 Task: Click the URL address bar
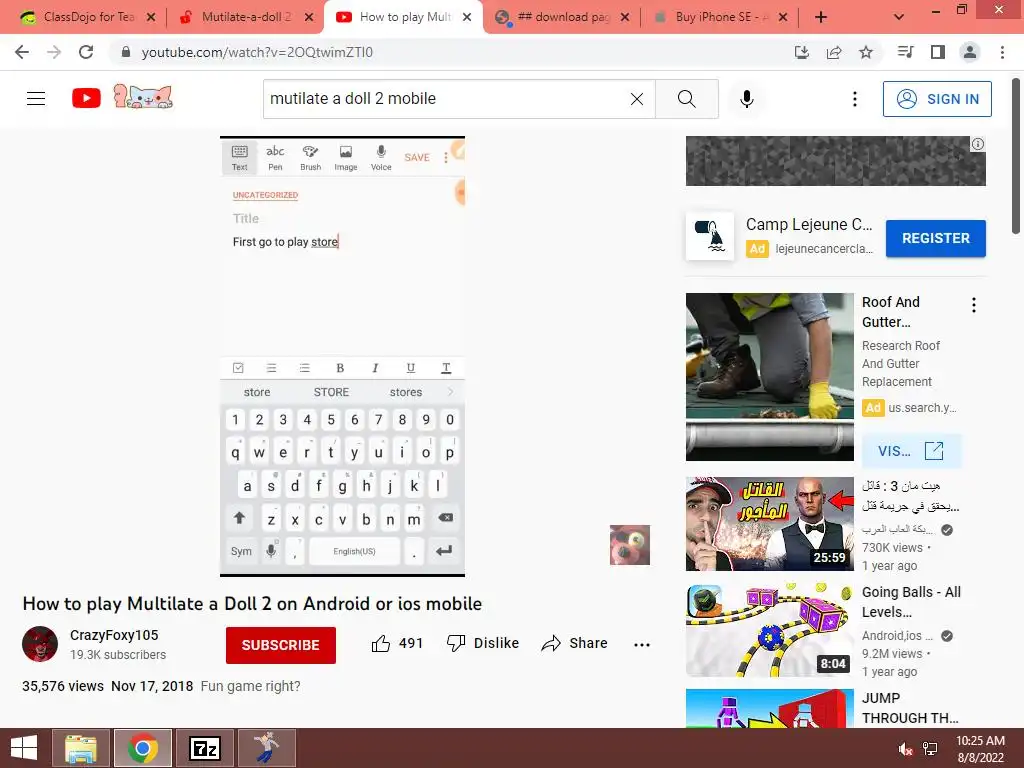[451, 52]
